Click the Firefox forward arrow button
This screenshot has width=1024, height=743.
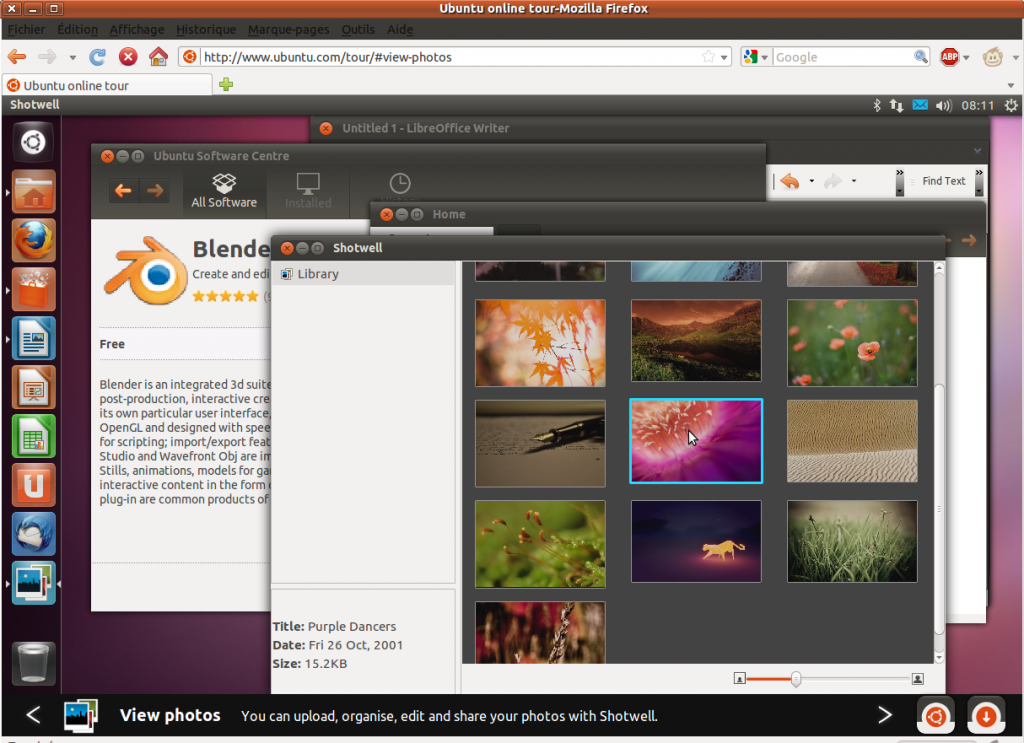tap(47, 57)
